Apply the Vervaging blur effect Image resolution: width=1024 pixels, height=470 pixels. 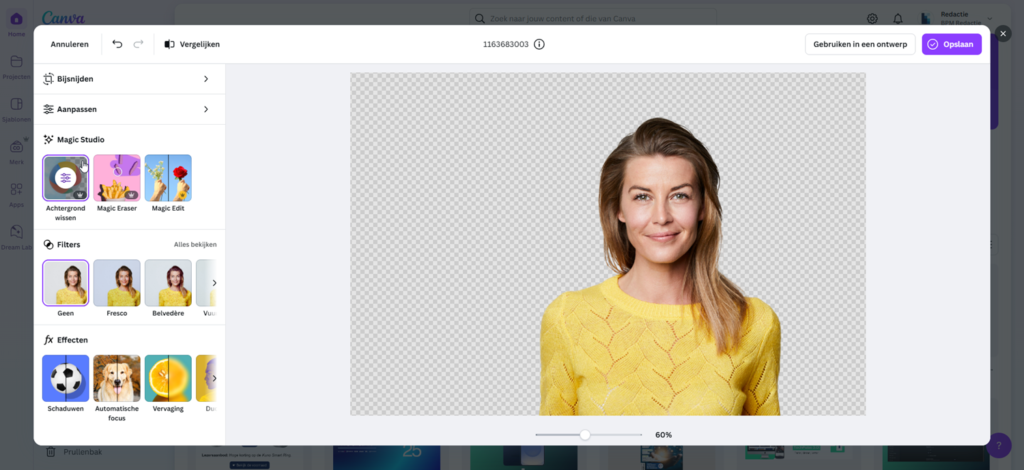(168, 378)
